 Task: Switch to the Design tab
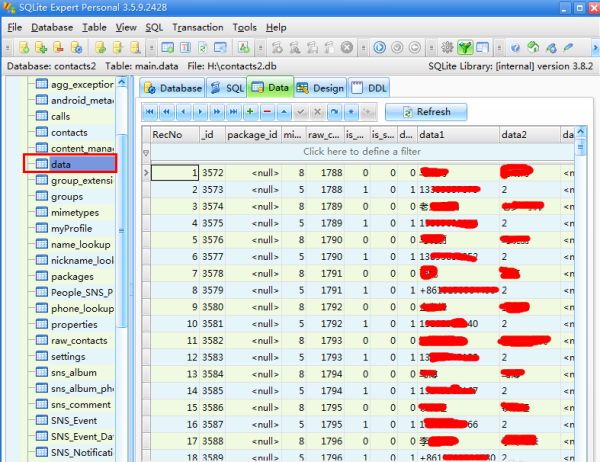click(x=320, y=88)
